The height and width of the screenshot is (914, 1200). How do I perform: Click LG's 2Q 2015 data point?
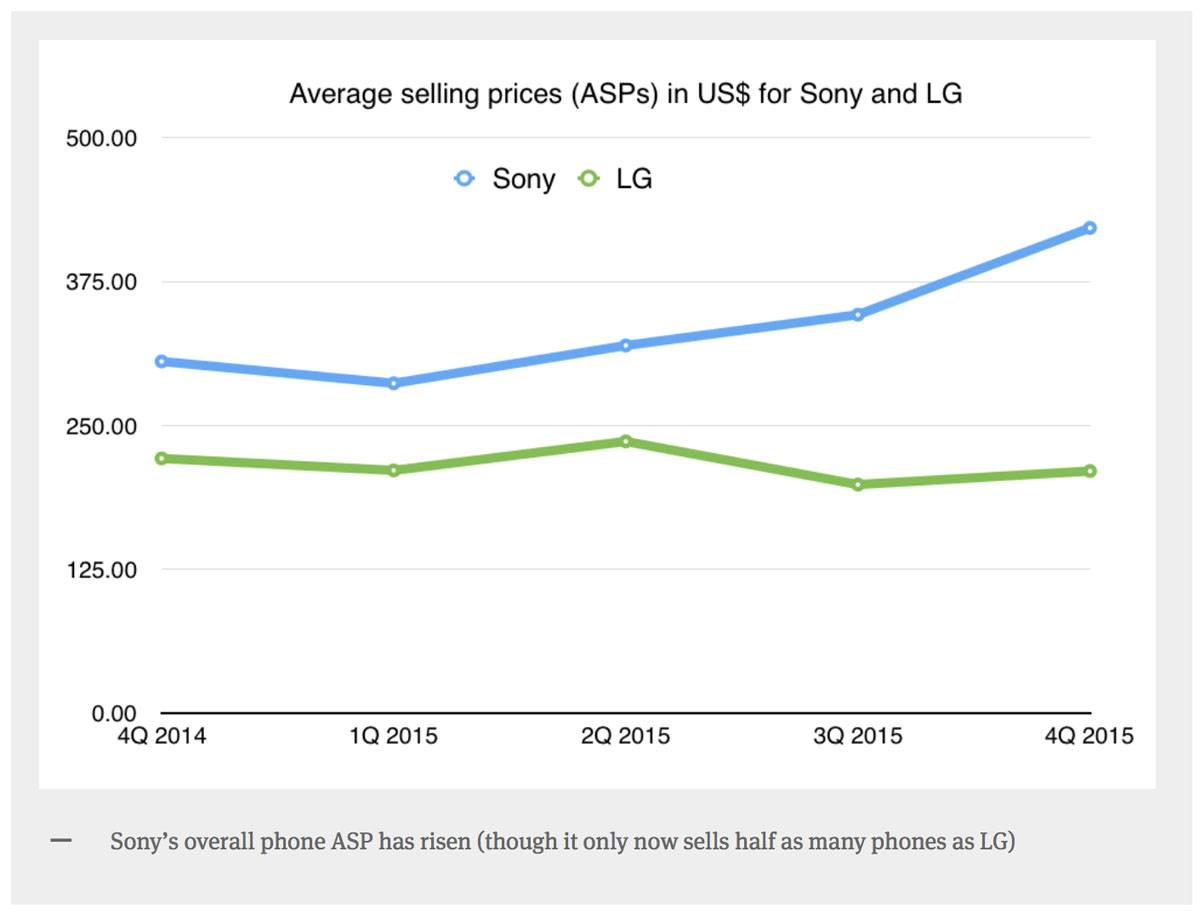coord(625,441)
